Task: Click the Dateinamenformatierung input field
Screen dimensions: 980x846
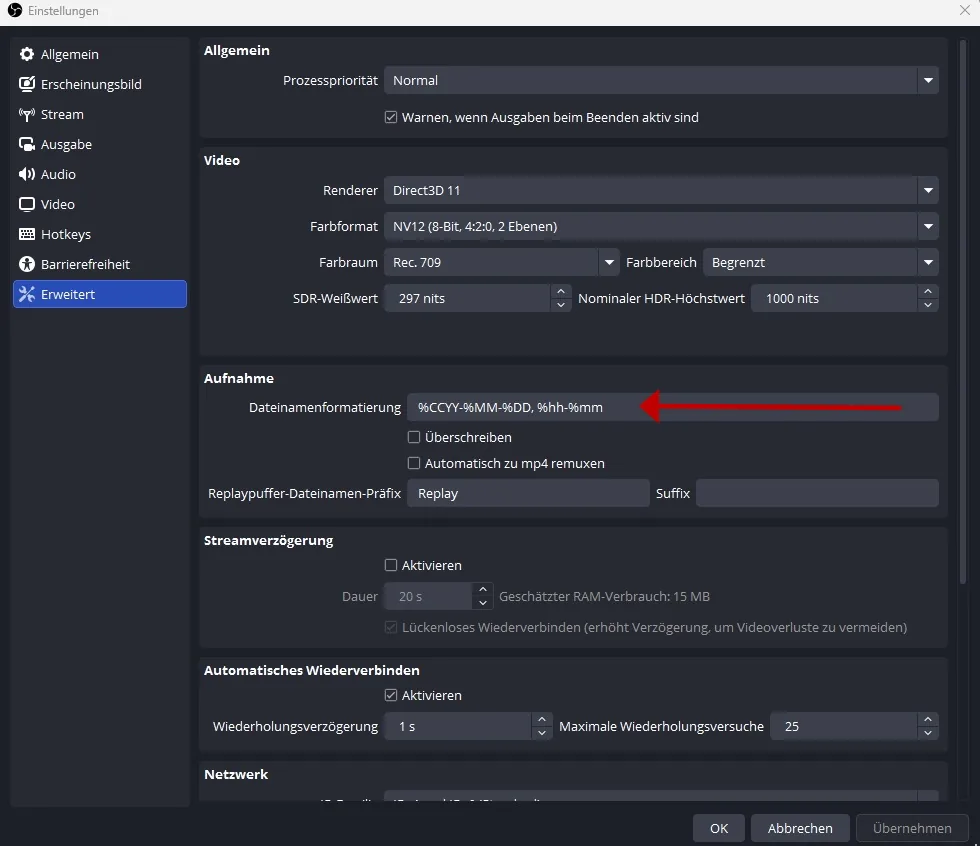Action: point(673,407)
